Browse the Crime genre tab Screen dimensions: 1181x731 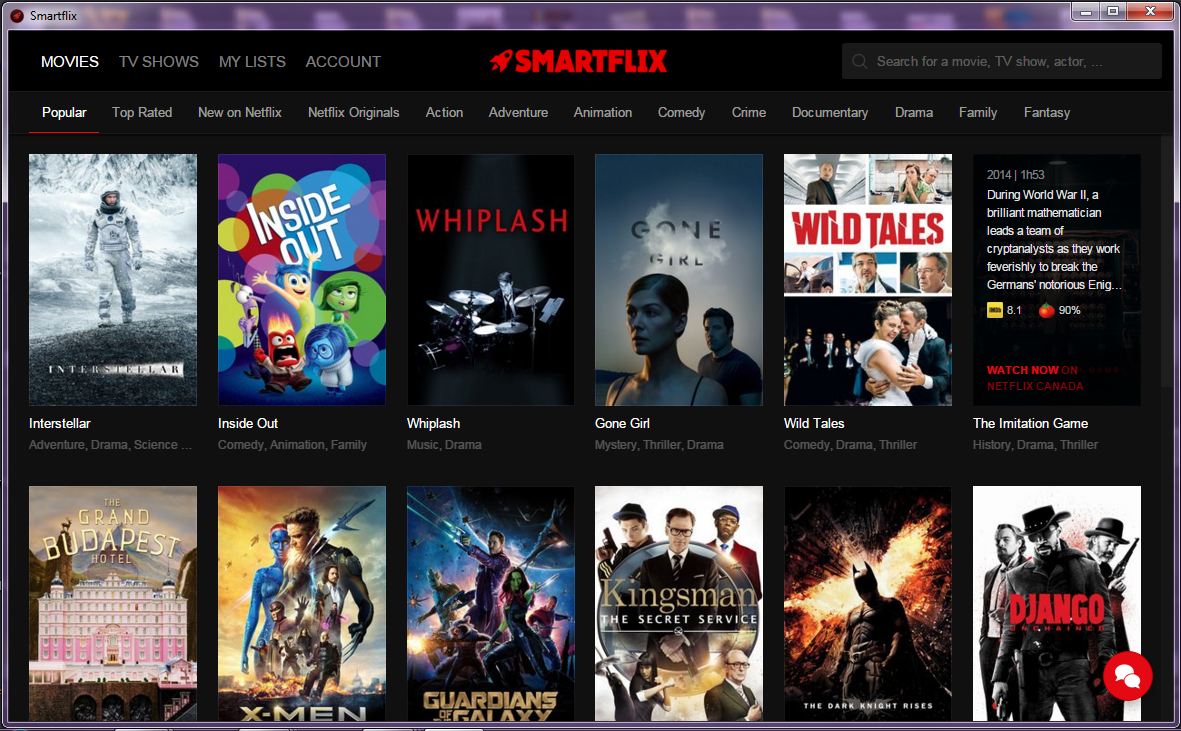point(749,112)
